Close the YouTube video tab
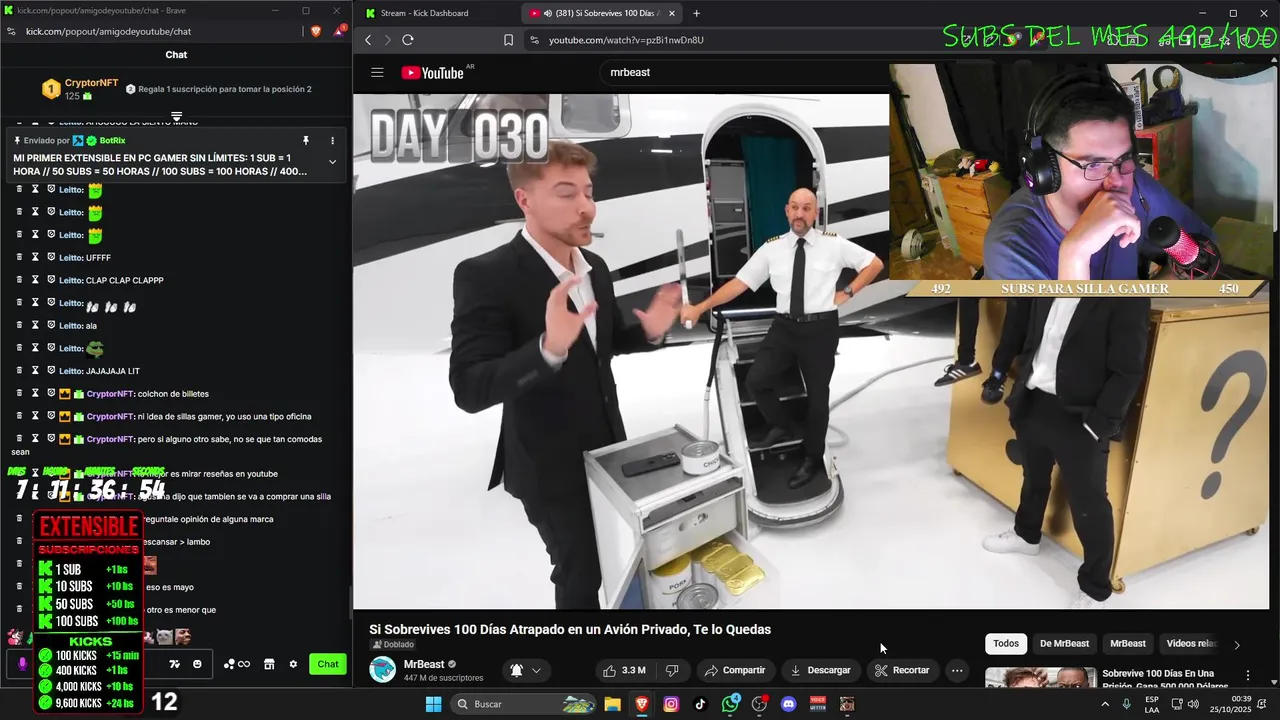Screen dimensions: 1280x720 672,13
